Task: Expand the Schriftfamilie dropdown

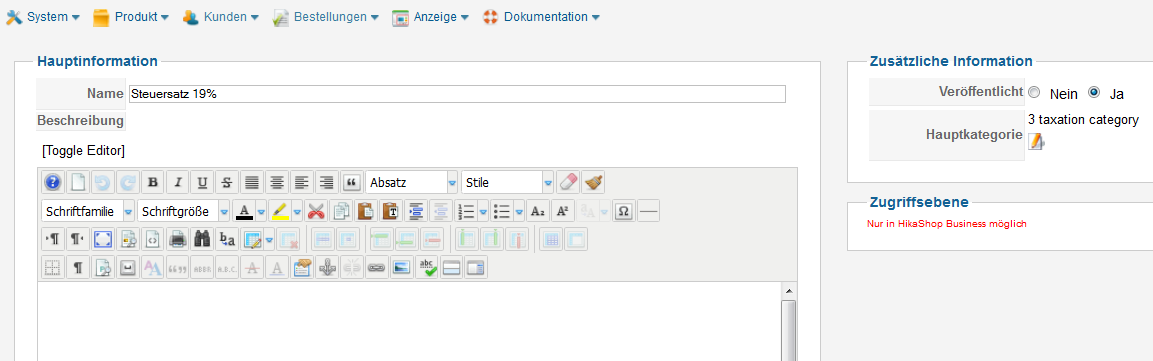Action: coord(88,212)
